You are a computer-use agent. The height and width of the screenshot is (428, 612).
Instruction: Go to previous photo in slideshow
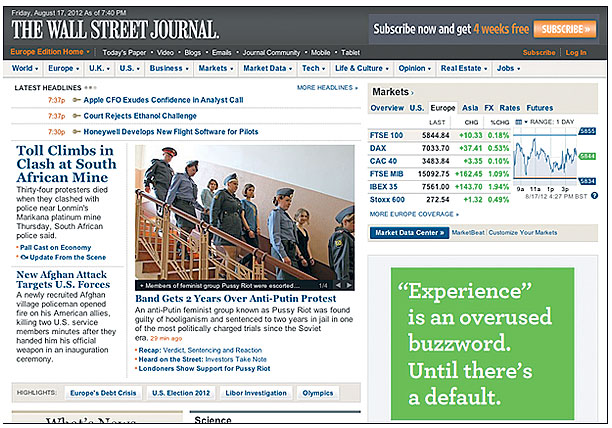338,286
